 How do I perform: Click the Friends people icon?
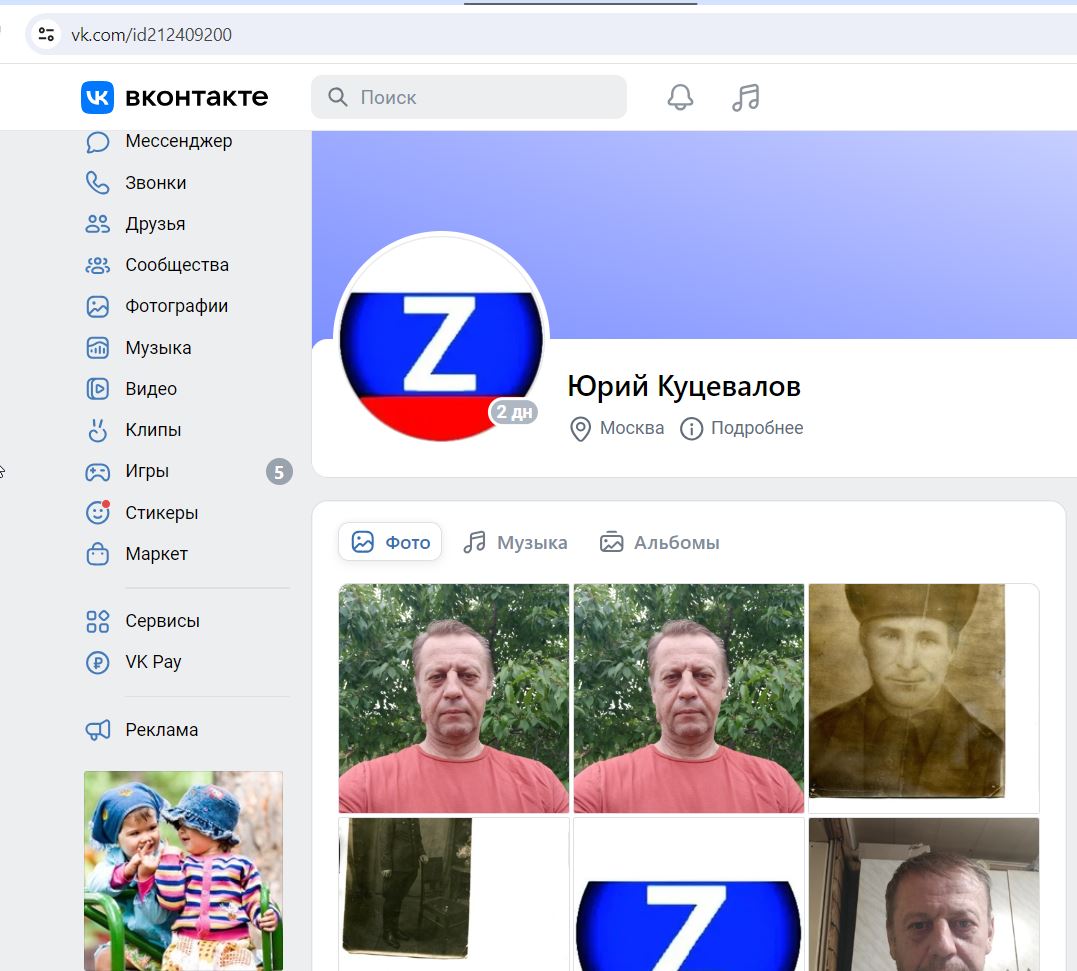[x=98, y=224]
